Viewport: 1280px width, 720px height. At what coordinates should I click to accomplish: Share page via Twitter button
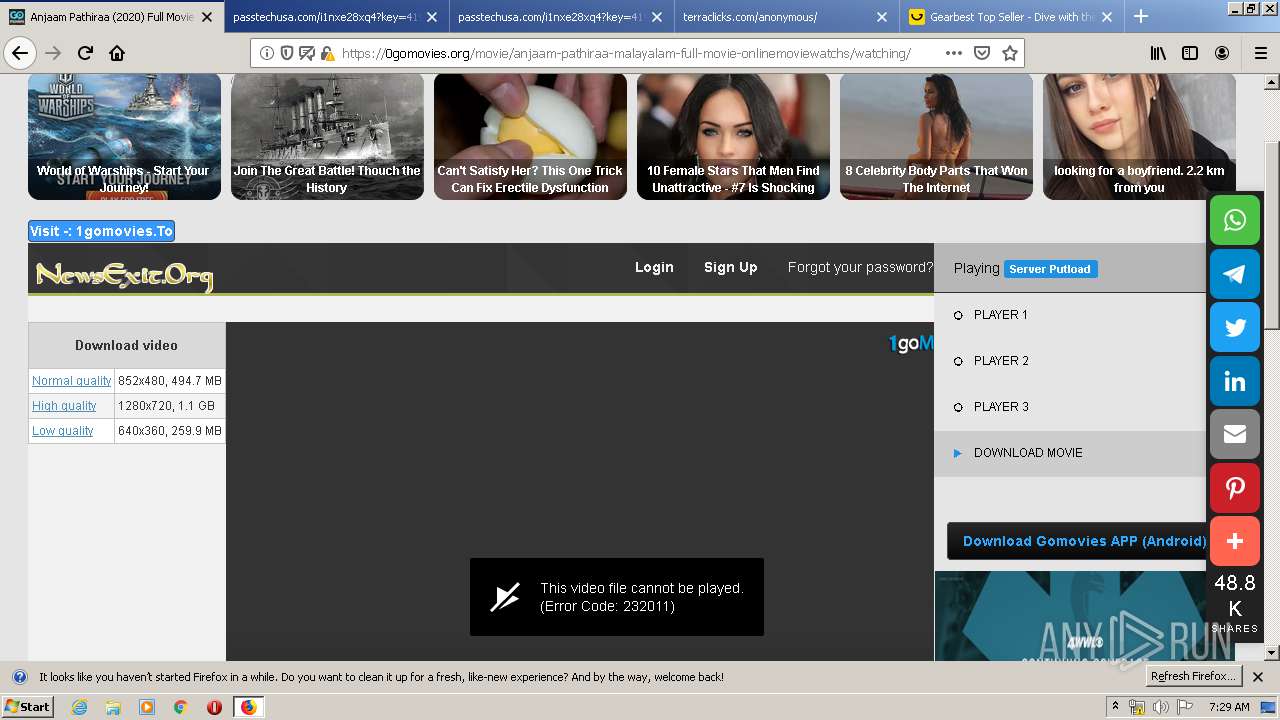[1235, 327]
